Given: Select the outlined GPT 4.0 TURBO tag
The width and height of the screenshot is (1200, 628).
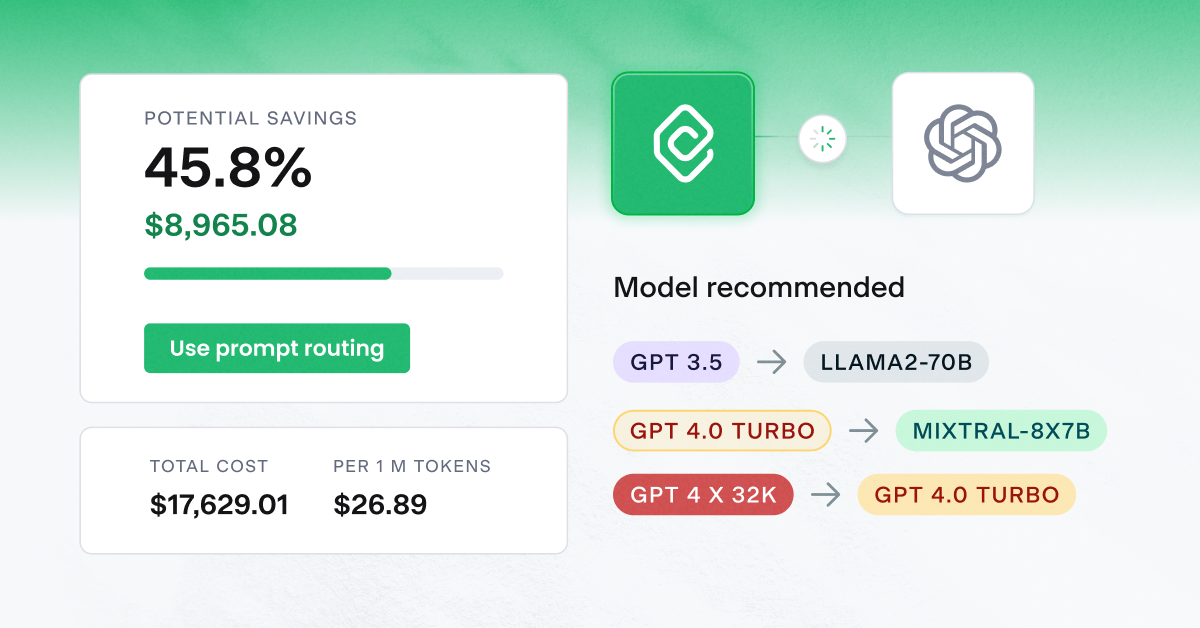Looking at the screenshot, I should coord(722,431).
